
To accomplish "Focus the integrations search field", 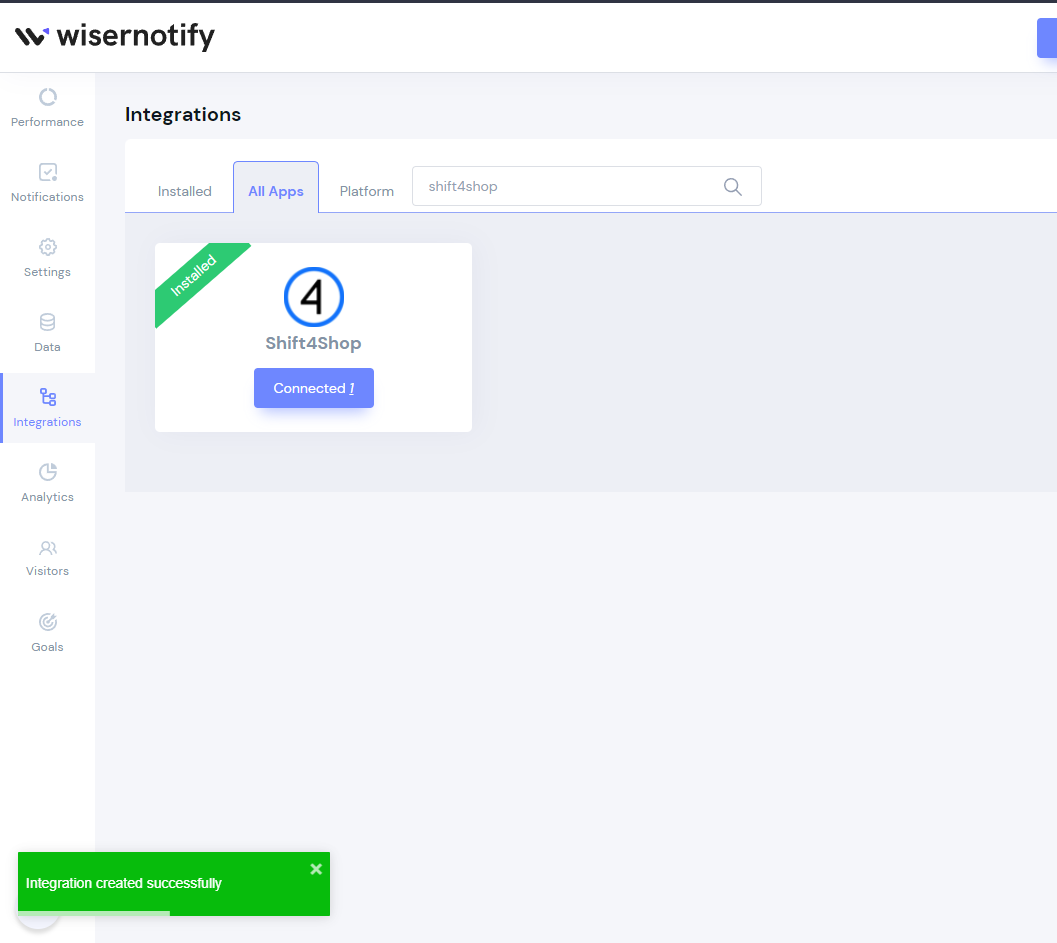I will click(x=586, y=186).
